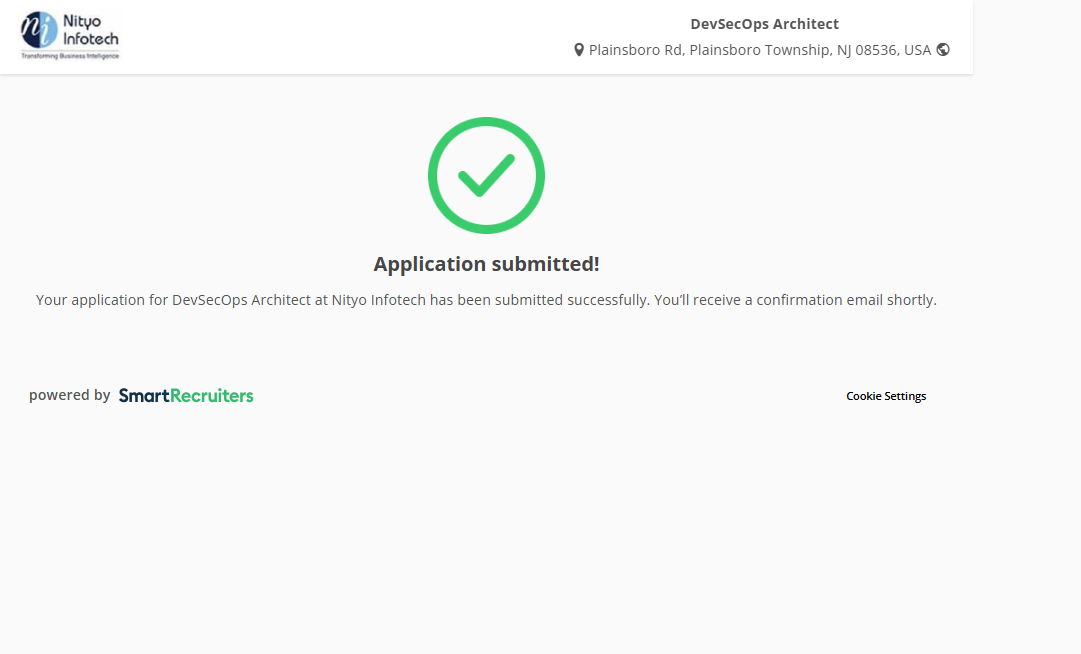Click the green 'Recruiters' part of logo
The width and height of the screenshot is (1081, 654).
[x=212, y=395]
